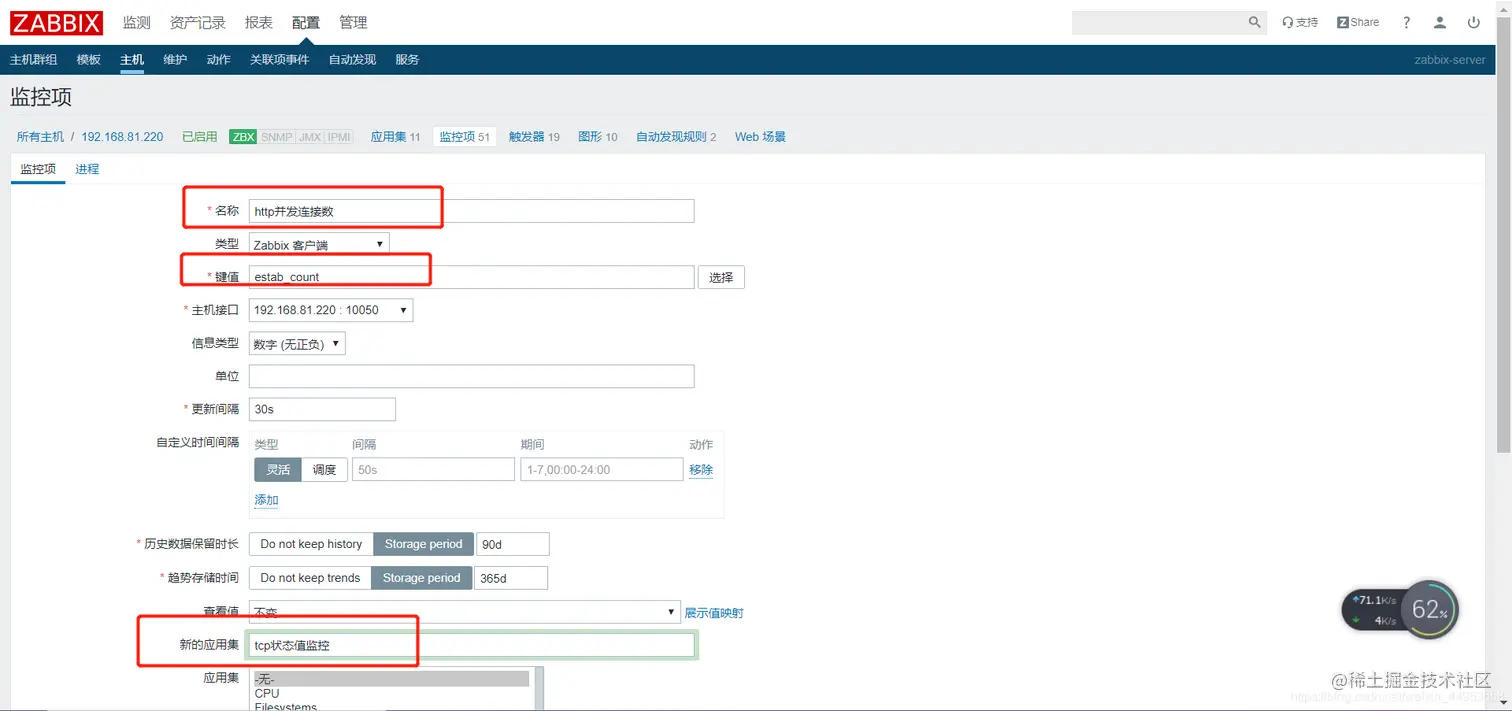
Task: Go to 模板 submenu
Action: pyautogui.click(x=89, y=60)
